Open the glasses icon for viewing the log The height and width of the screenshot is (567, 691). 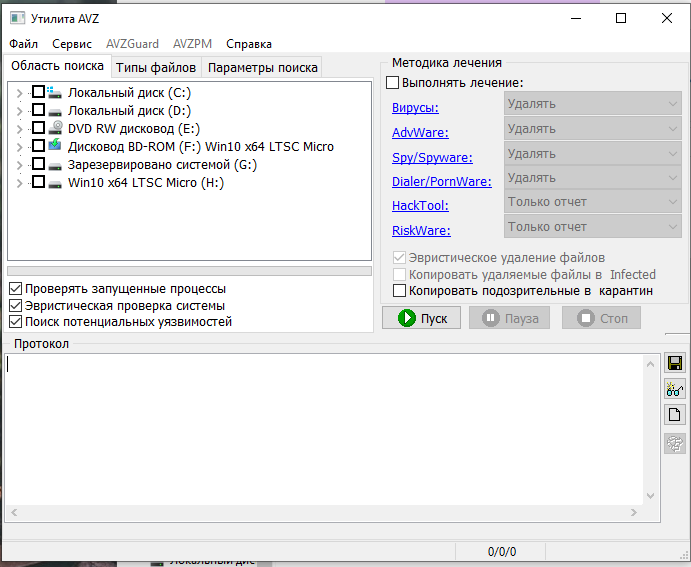tap(675, 389)
